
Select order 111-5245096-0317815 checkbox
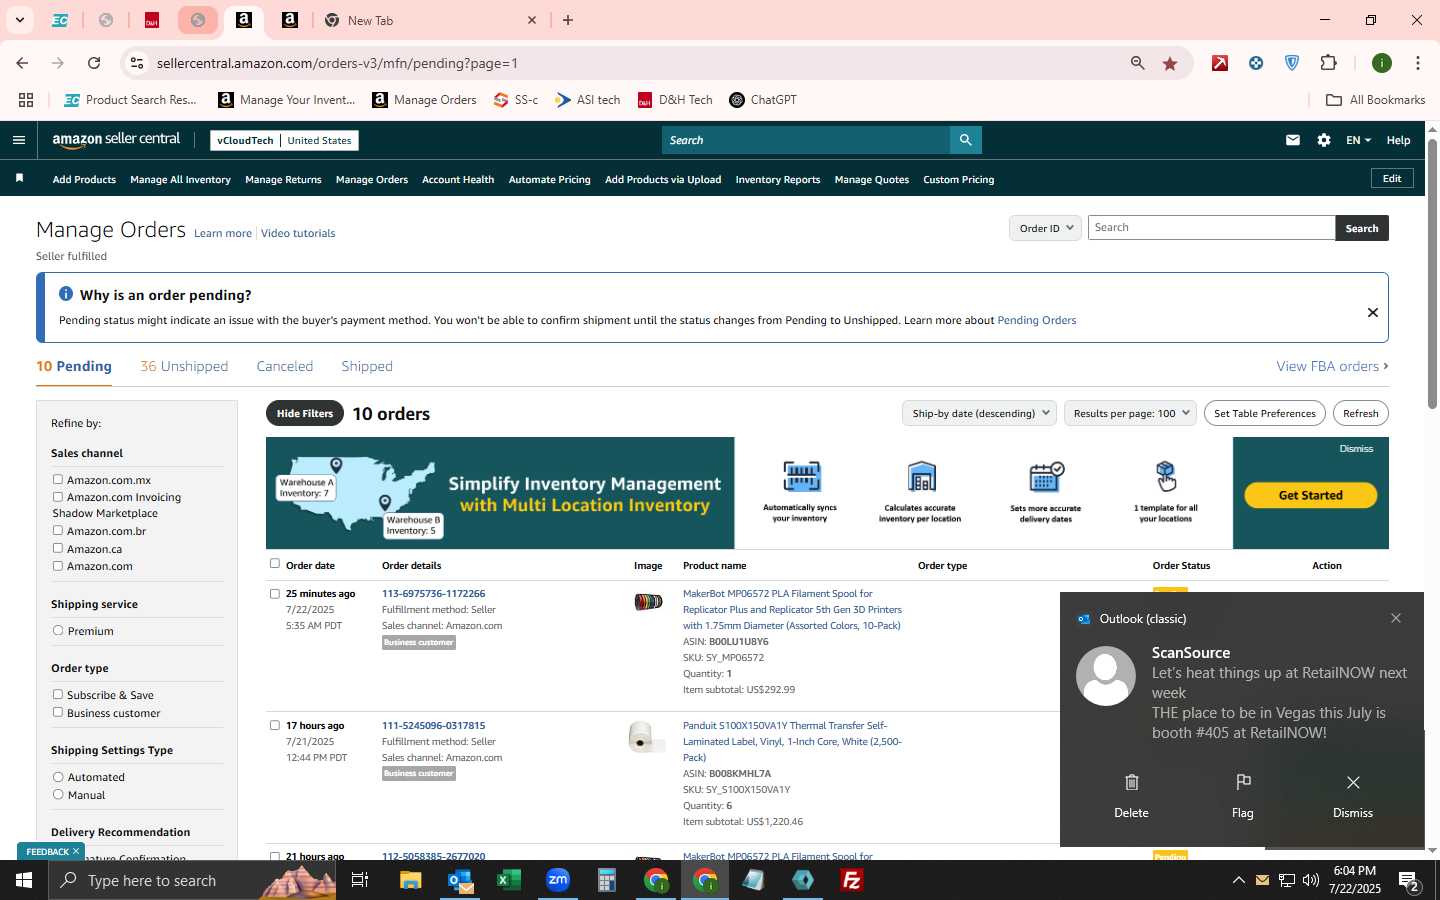[275, 726]
